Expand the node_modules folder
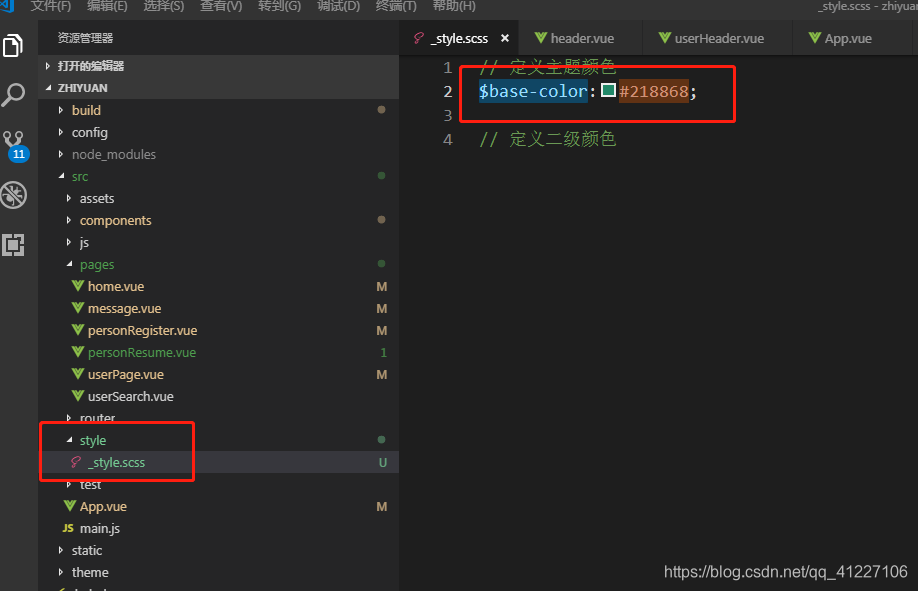This screenshot has height=591, width=918. click(x=61, y=154)
